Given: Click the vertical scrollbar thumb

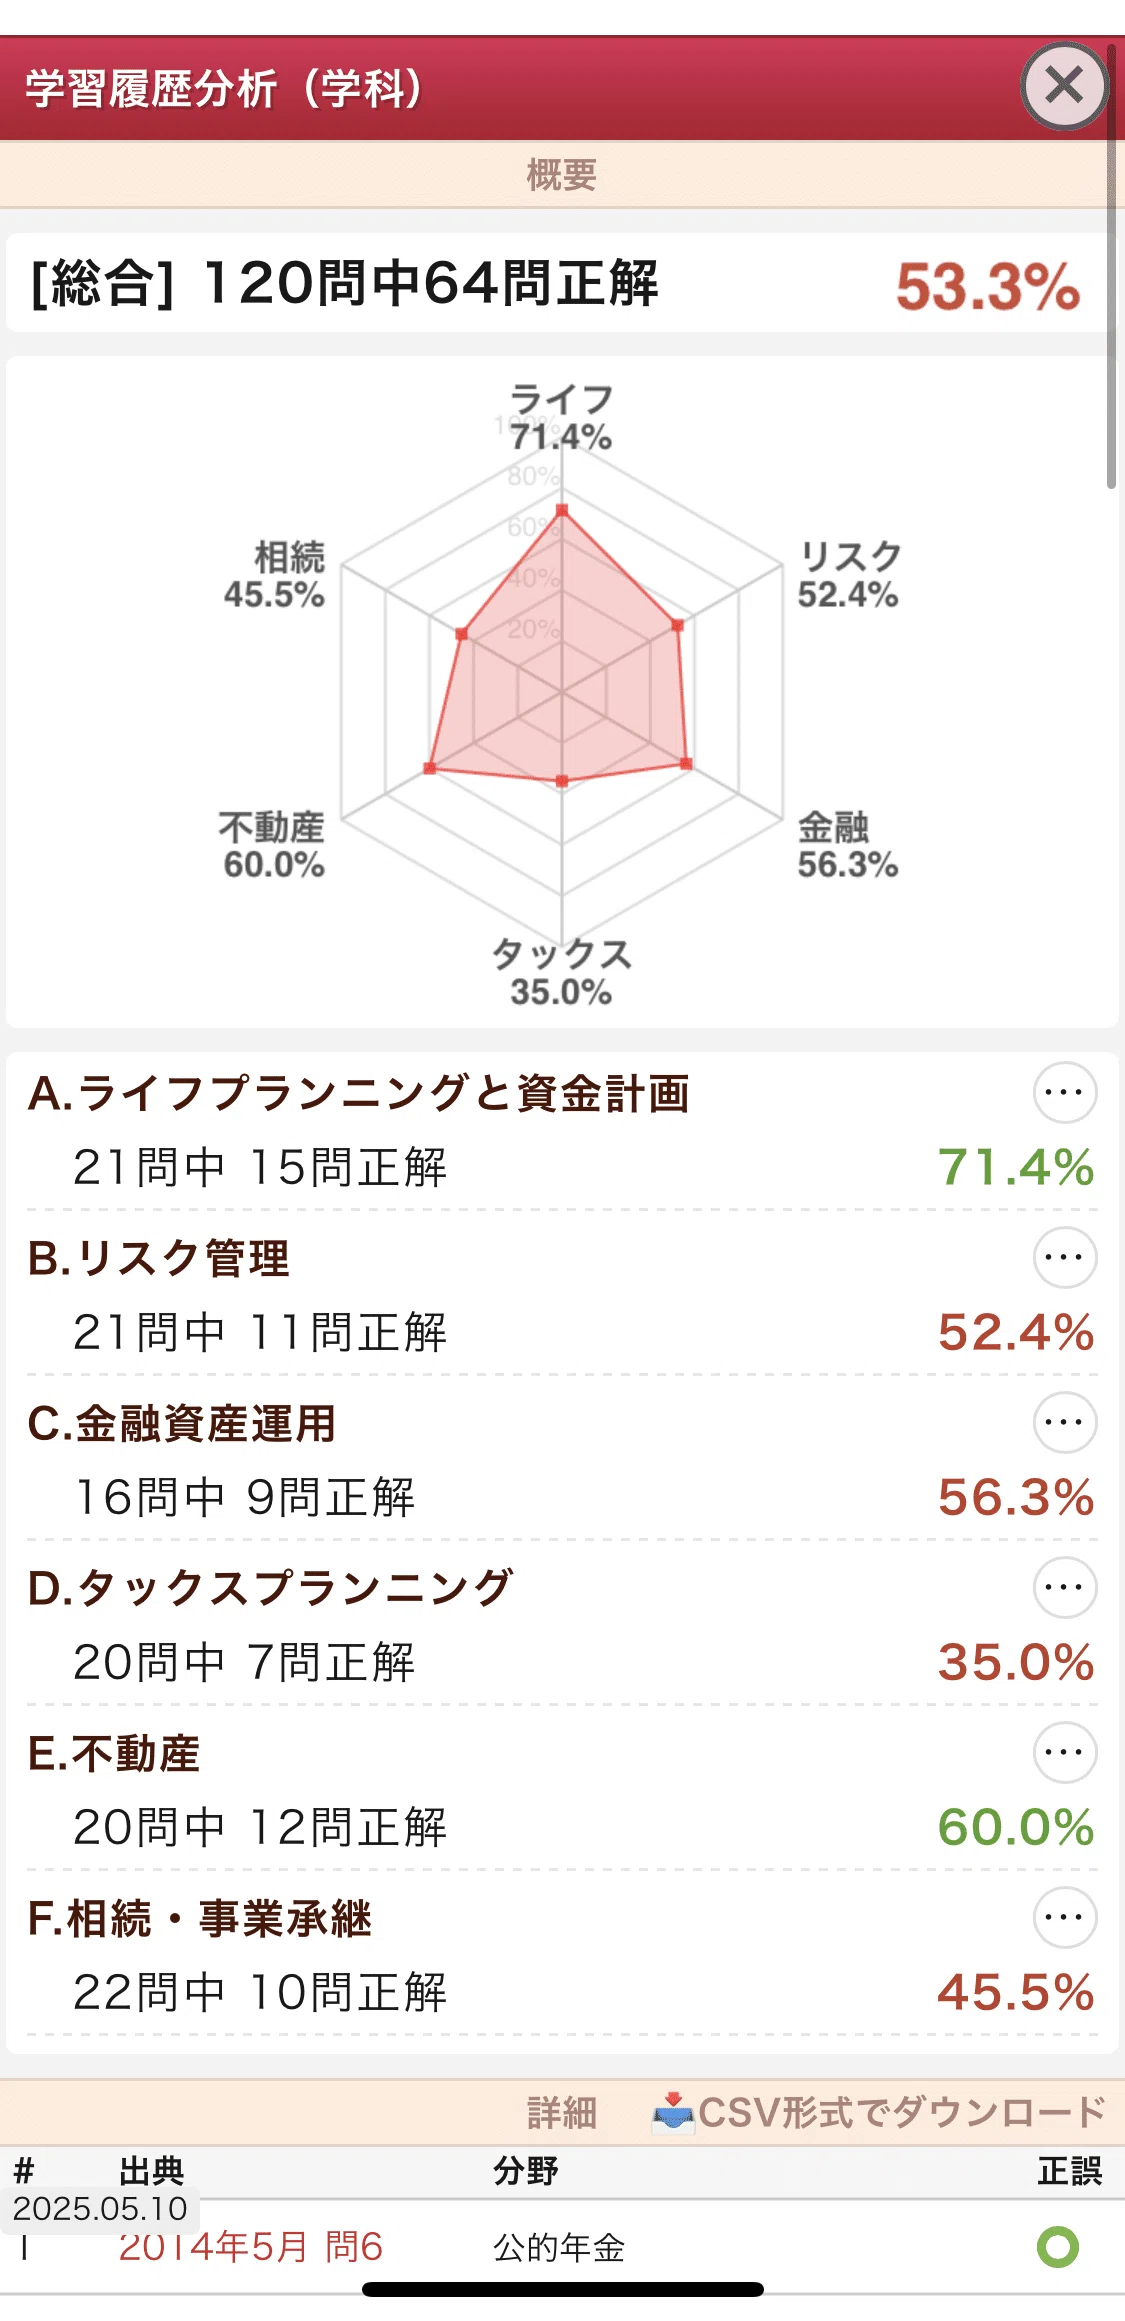Looking at the screenshot, I should [1111, 265].
